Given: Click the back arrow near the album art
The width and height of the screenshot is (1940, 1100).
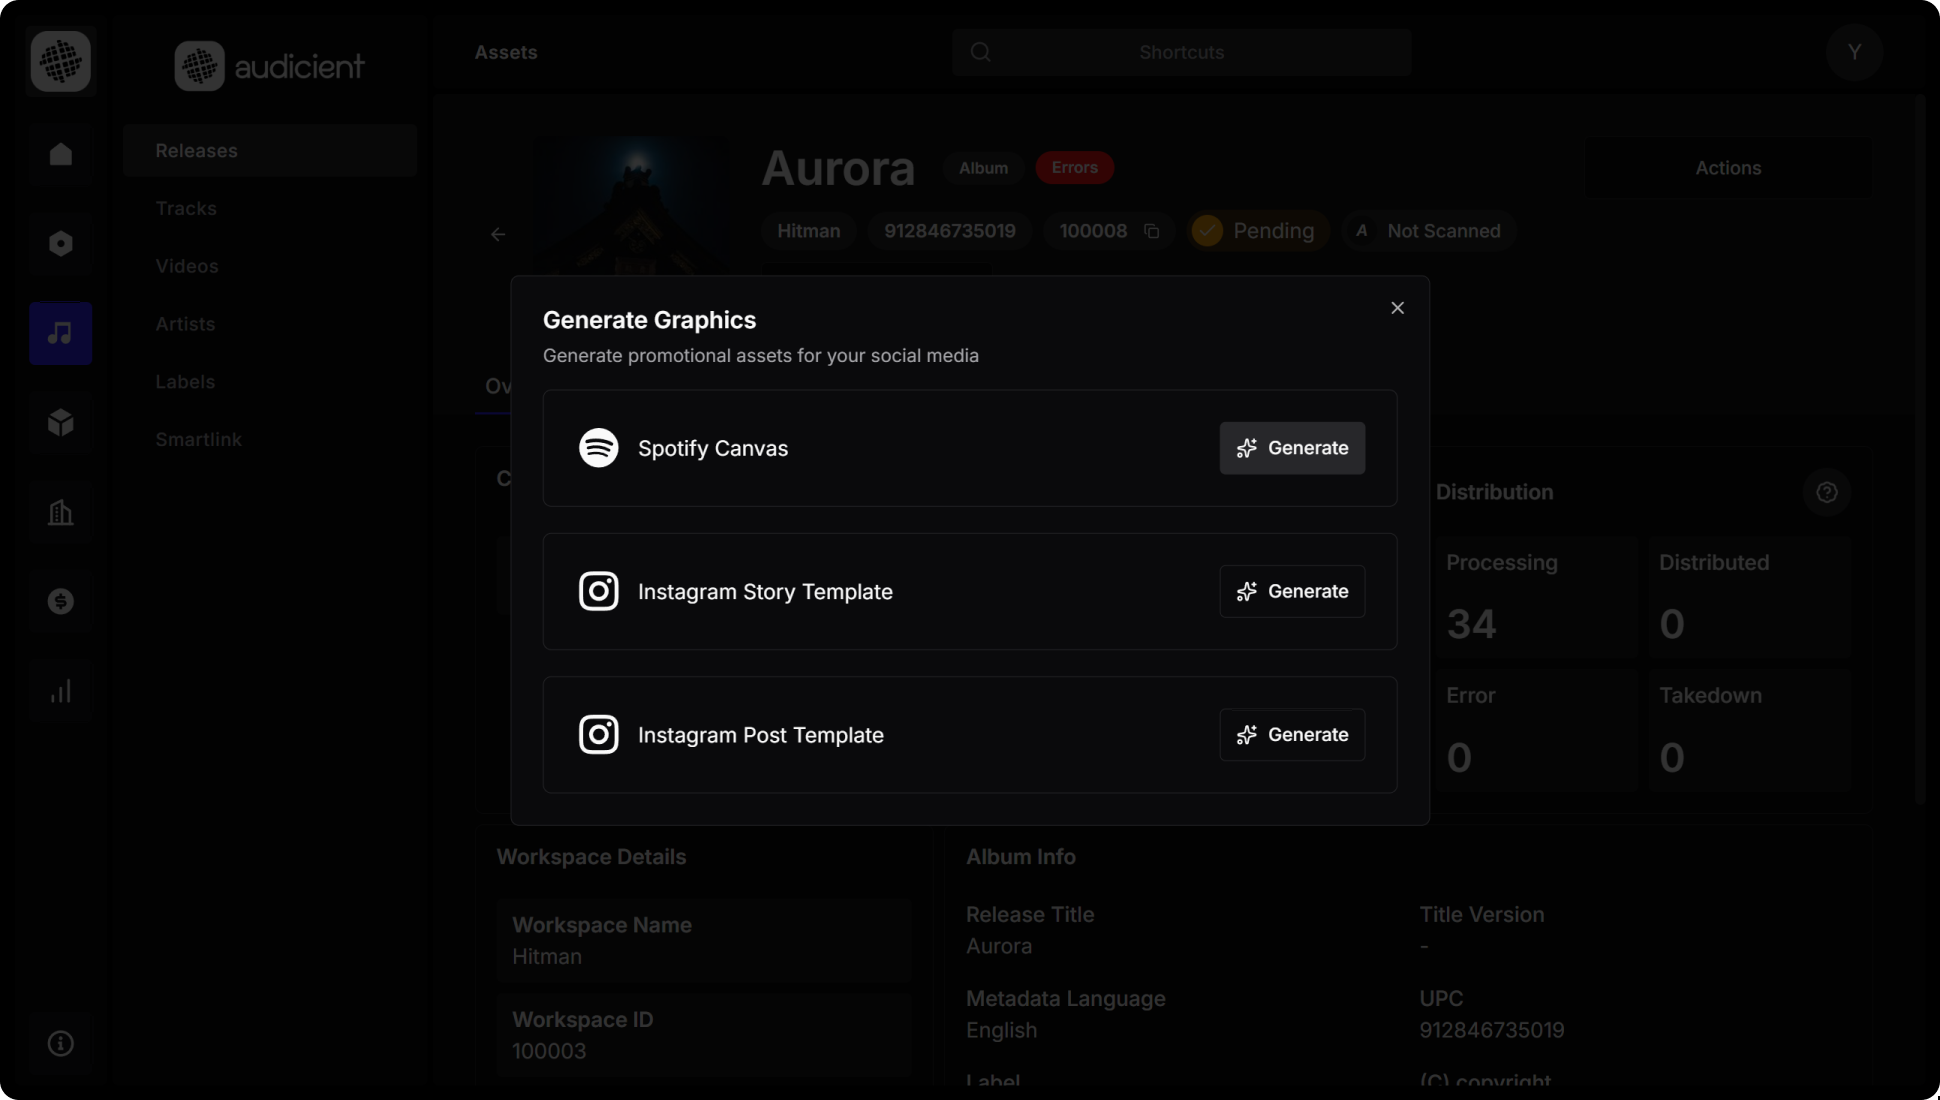Looking at the screenshot, I should 498,234.
